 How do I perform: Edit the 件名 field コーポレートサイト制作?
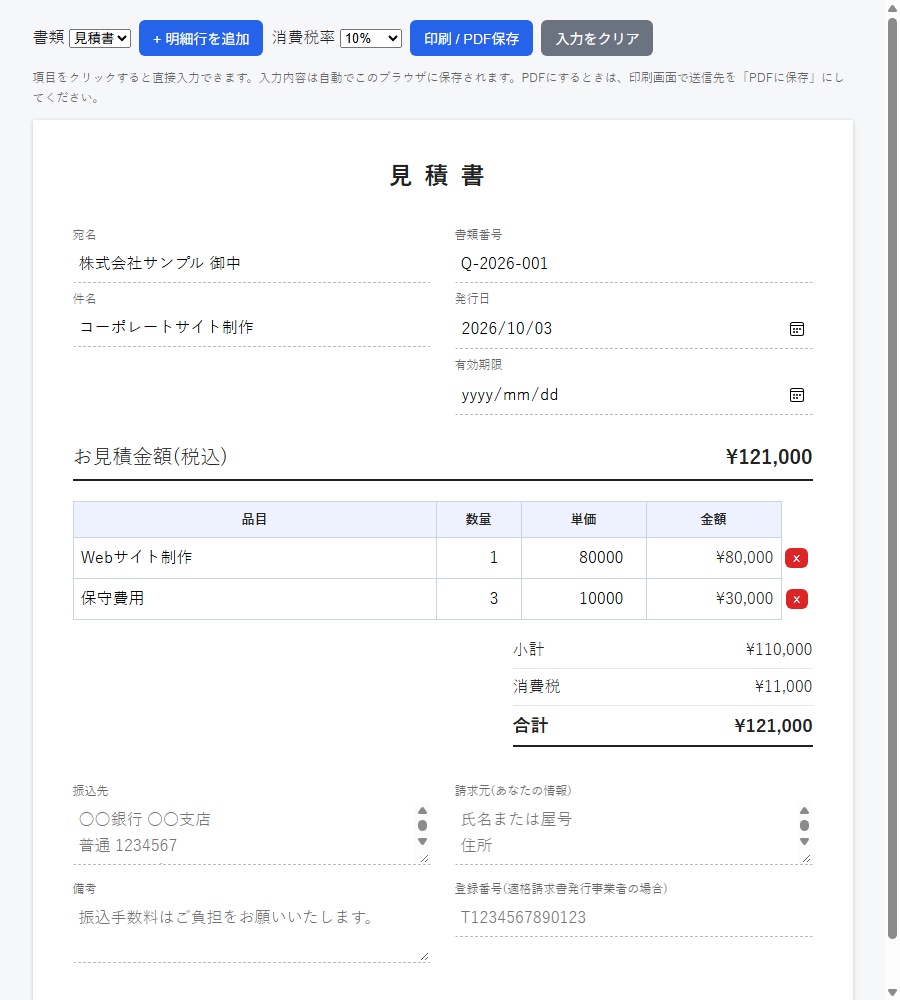[x=252, y=327]
